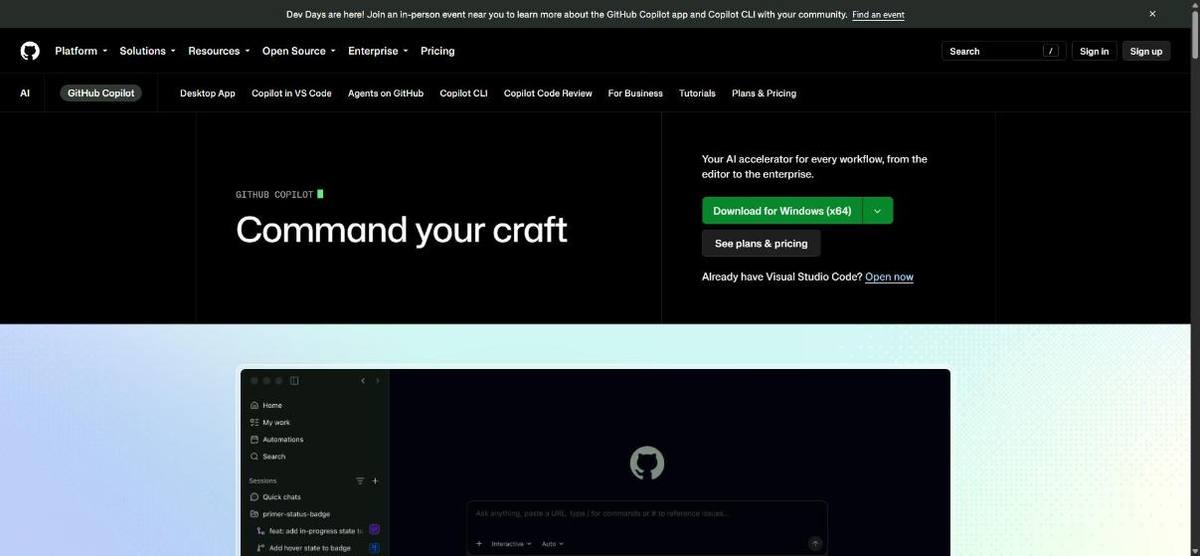Dismiss the Dev Days announcement banner

tap(1152, 14)
